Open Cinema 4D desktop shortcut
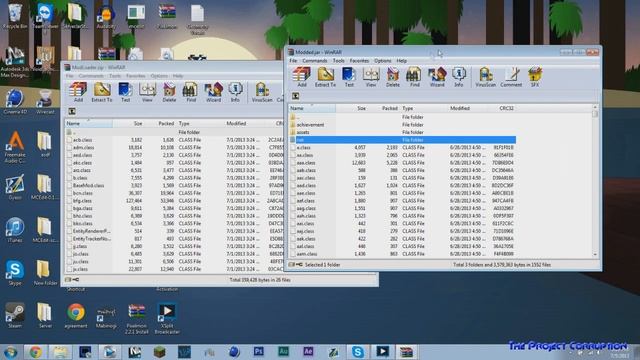The height and width of the screenshot is (360, 640). [x=15, y=102]
